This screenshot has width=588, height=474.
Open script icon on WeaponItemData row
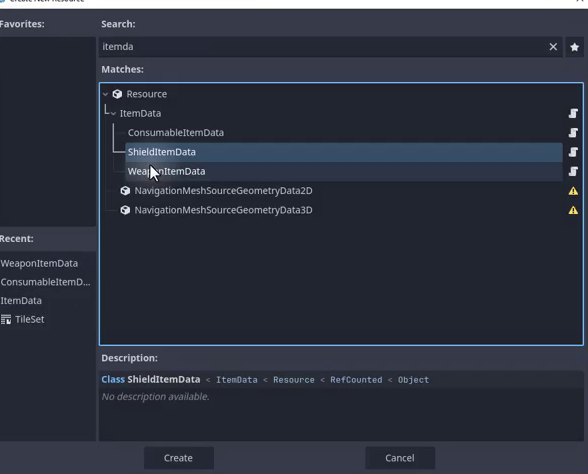[x=573, y=171]
